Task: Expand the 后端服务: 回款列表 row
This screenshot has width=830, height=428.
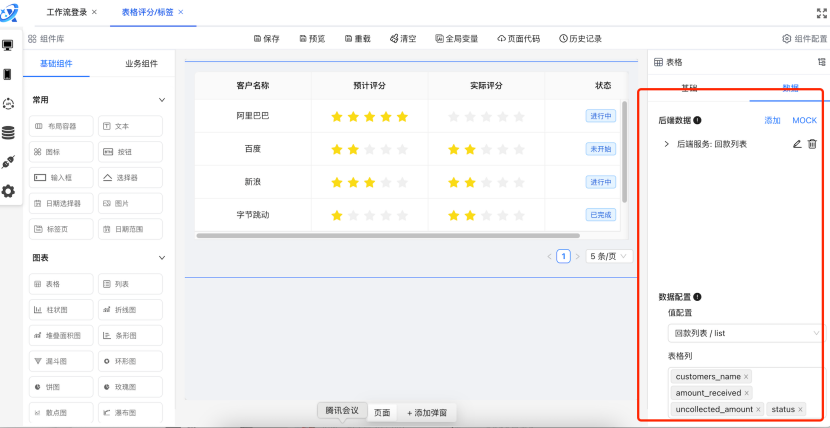Action: coord(666,144)
